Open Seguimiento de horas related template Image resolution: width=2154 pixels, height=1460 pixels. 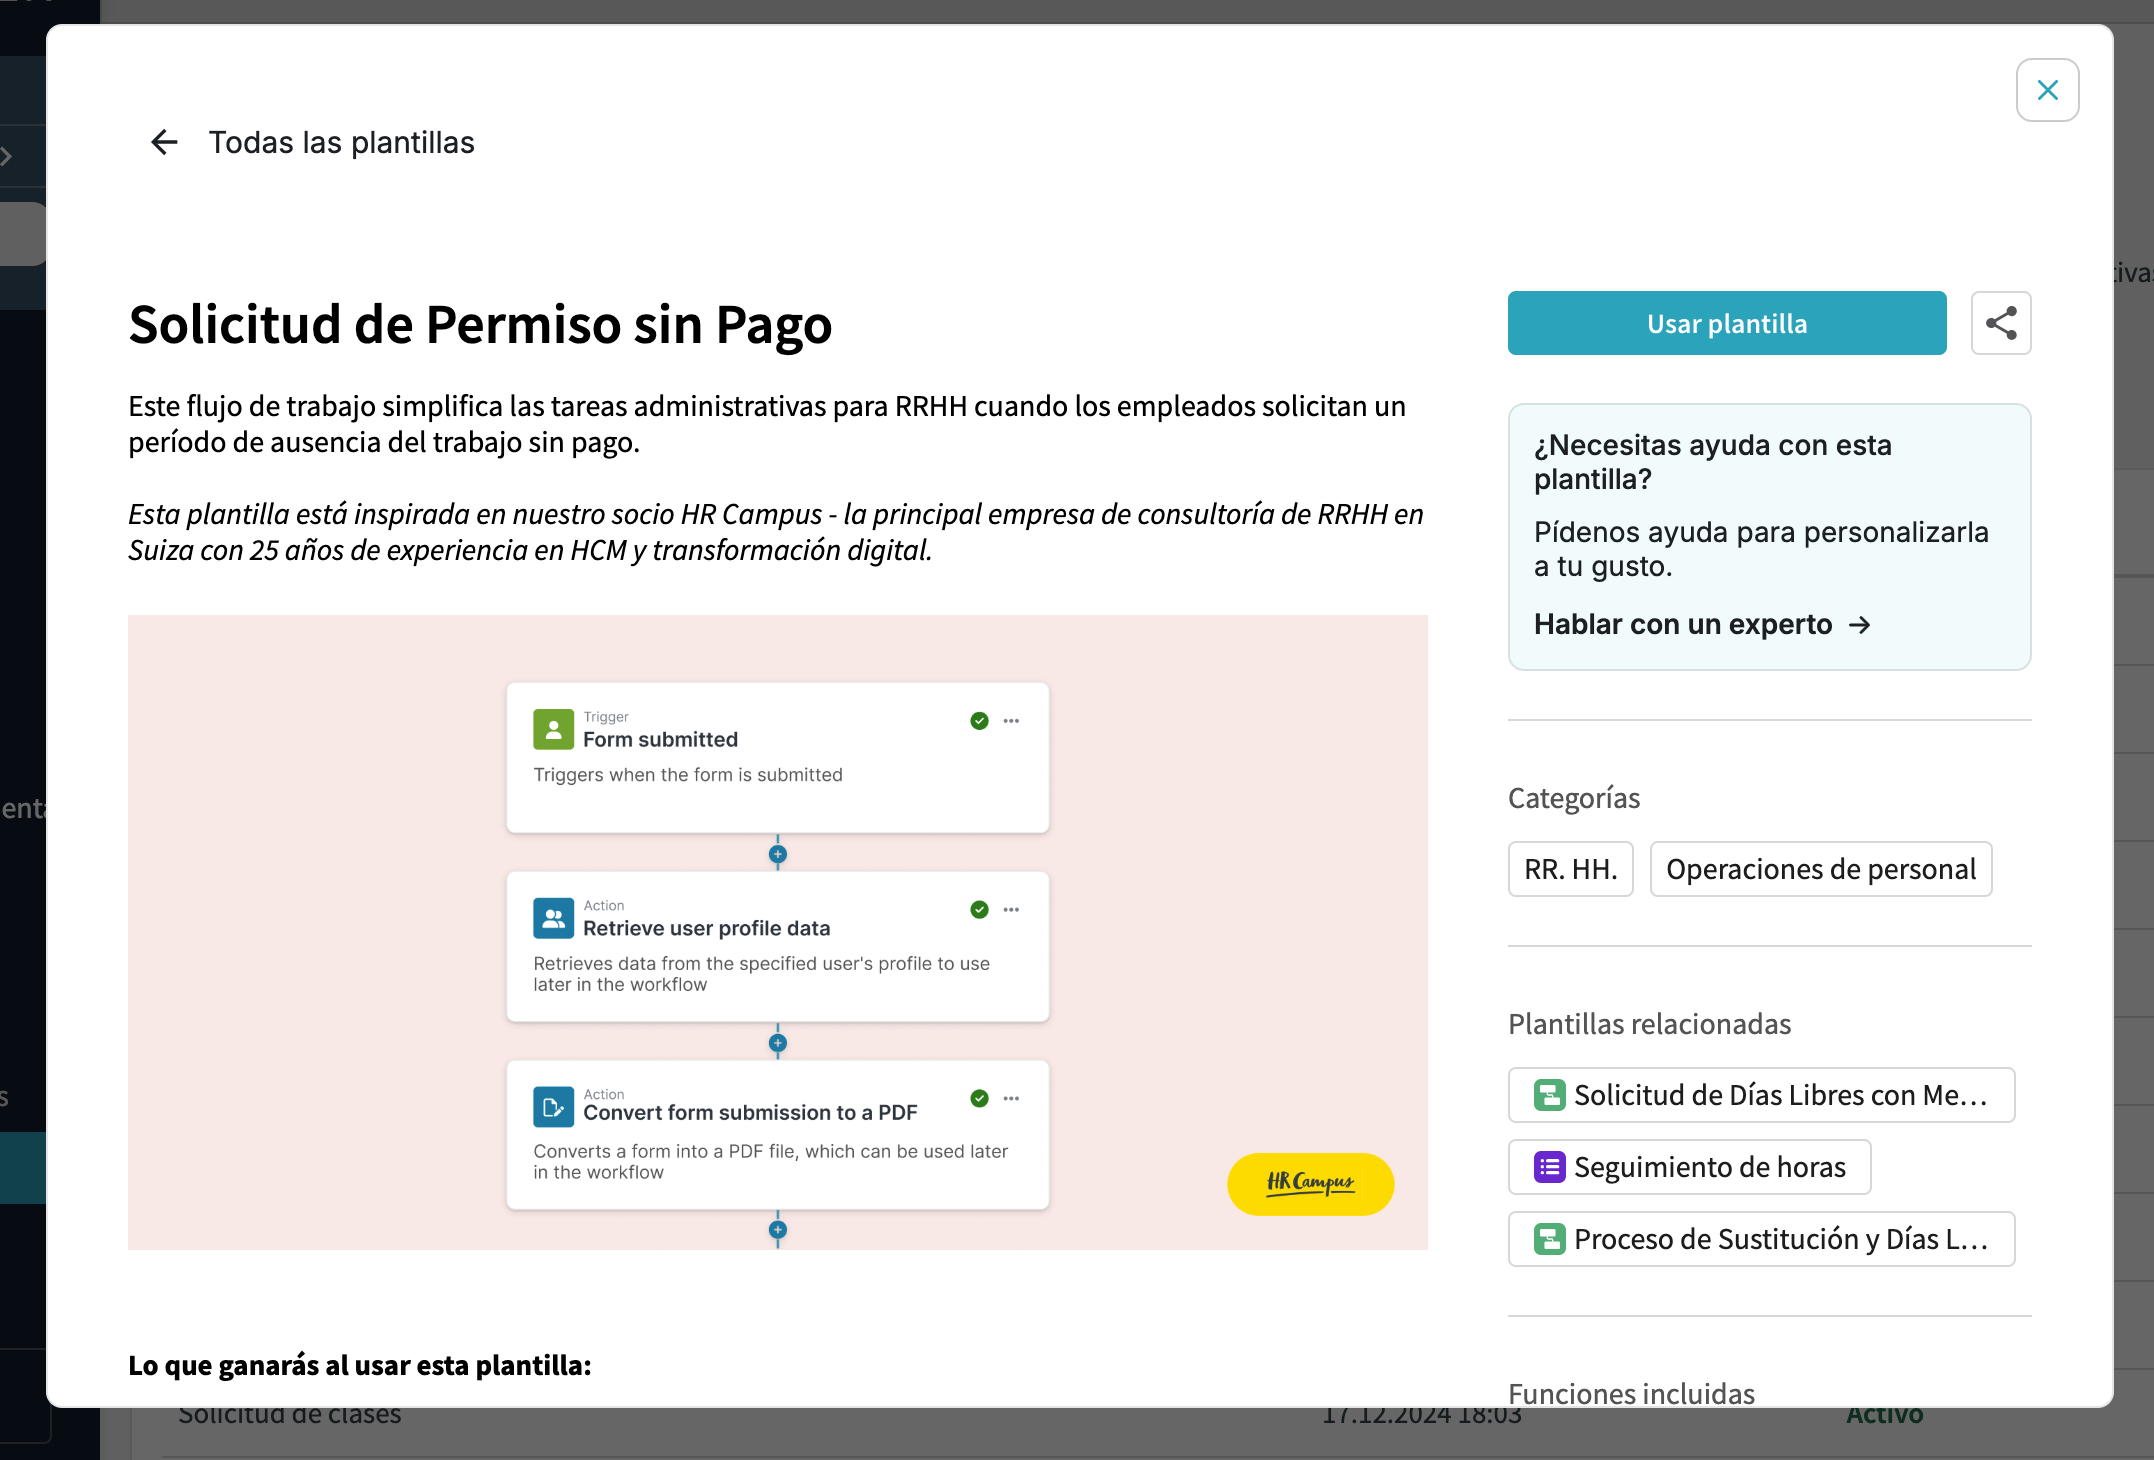tap(1689, 1167)
